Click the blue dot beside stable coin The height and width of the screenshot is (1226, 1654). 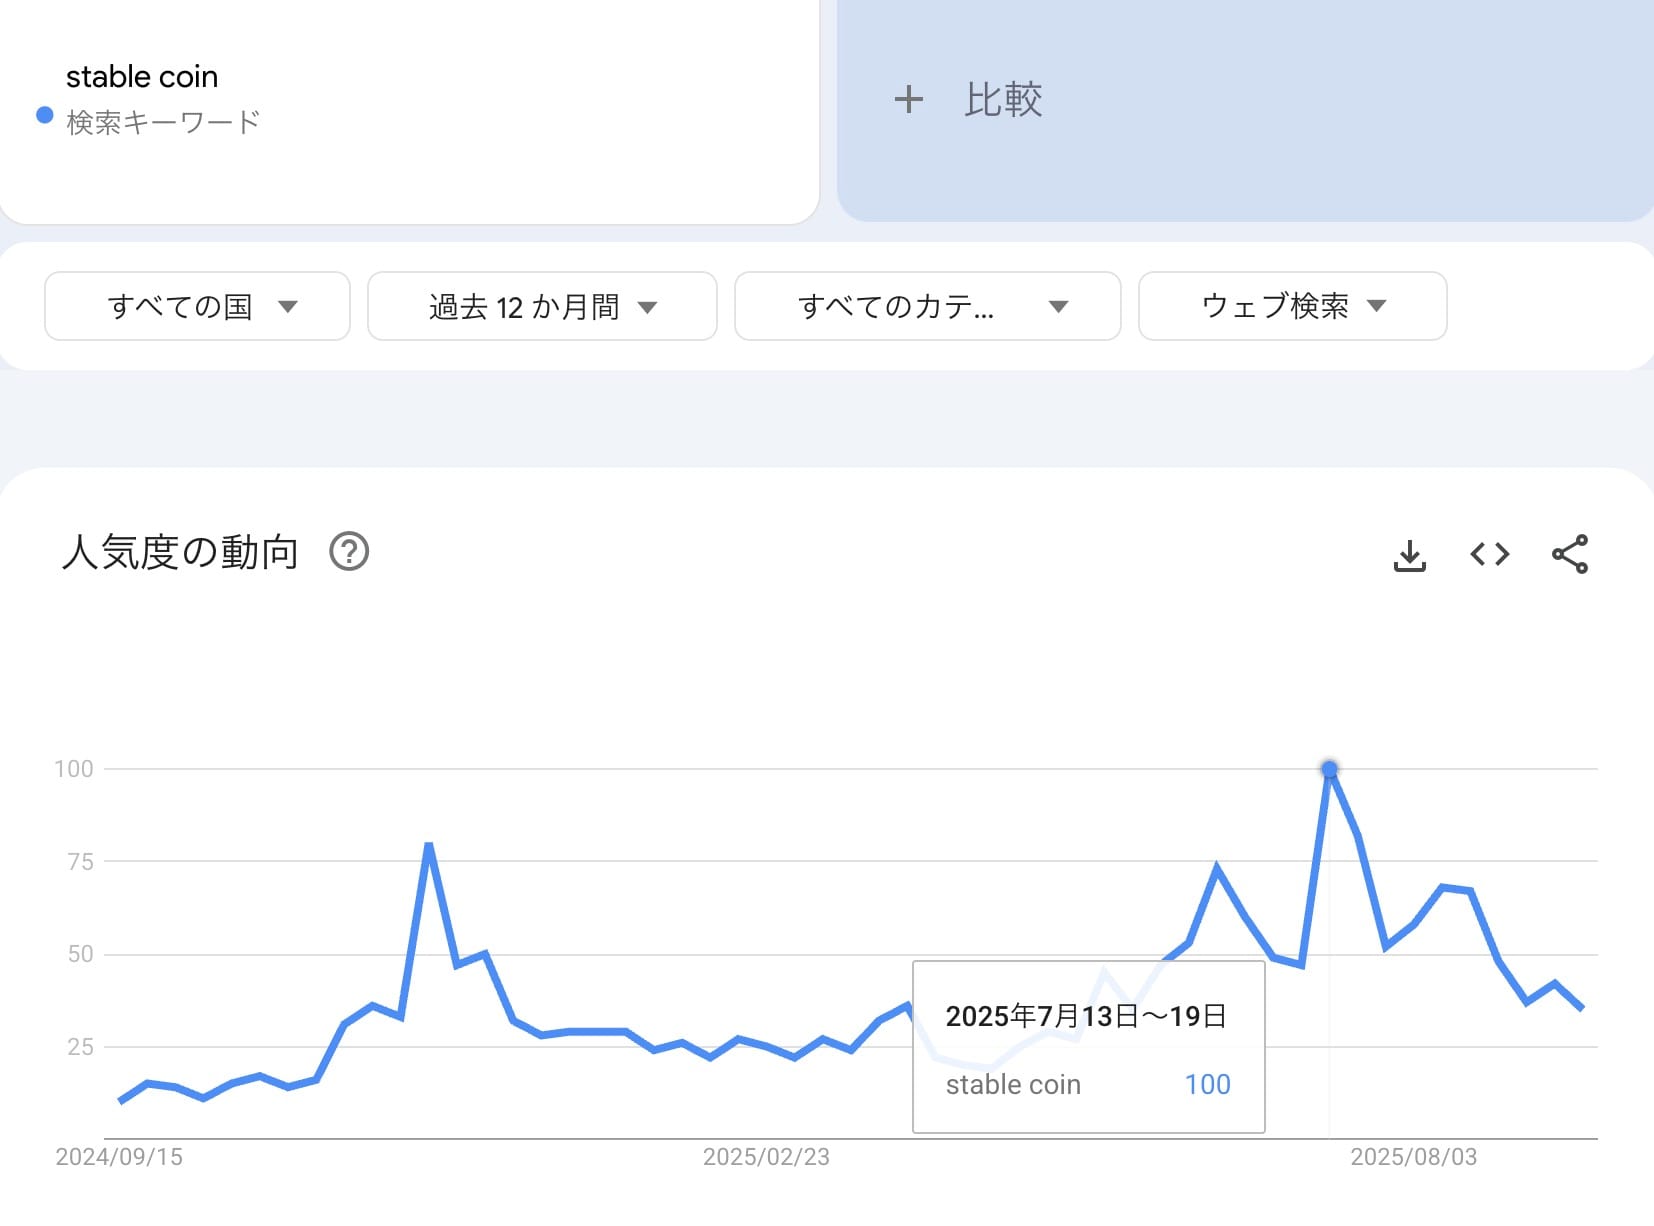(x=45, y=115)
